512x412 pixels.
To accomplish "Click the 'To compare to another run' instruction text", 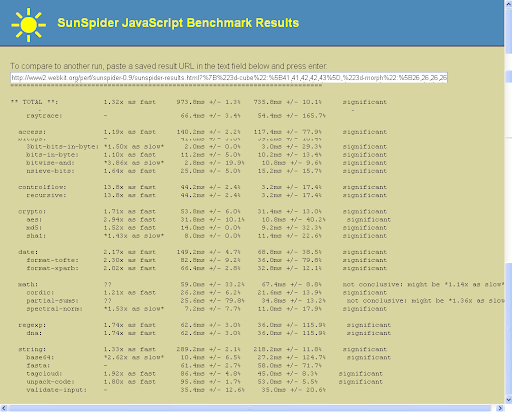I will (x=169, y=66).
